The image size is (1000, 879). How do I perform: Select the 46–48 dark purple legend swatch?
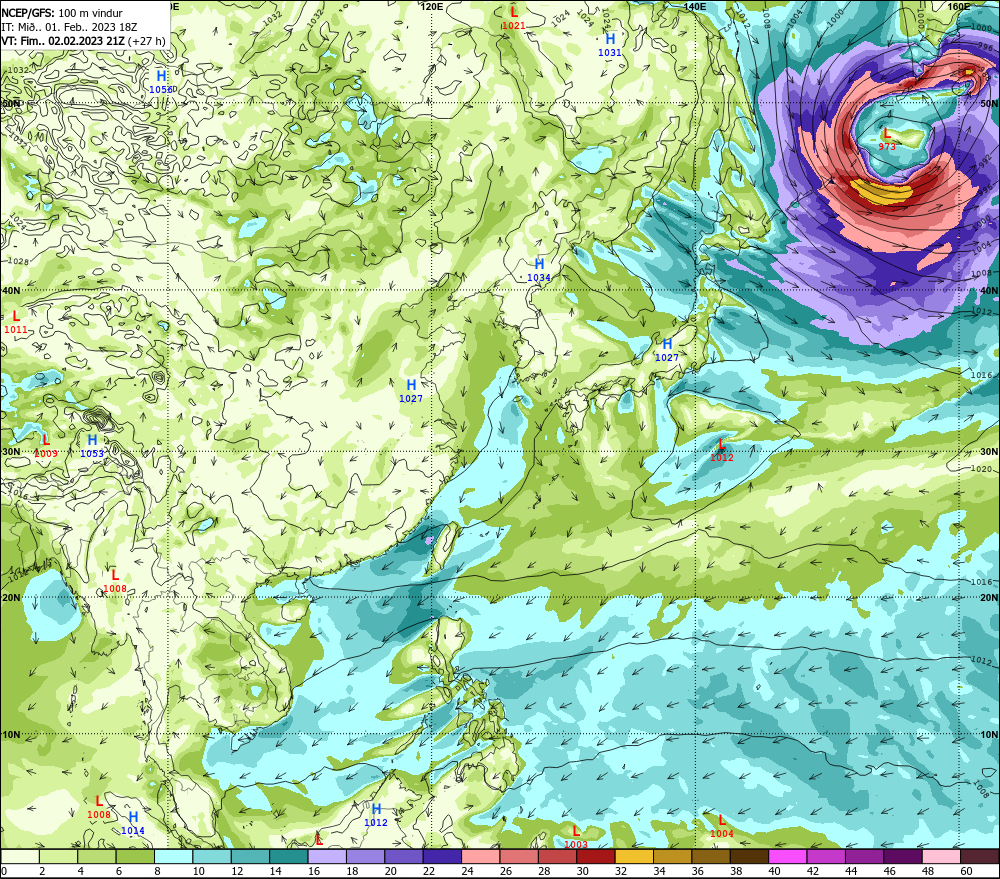(903, 856)
